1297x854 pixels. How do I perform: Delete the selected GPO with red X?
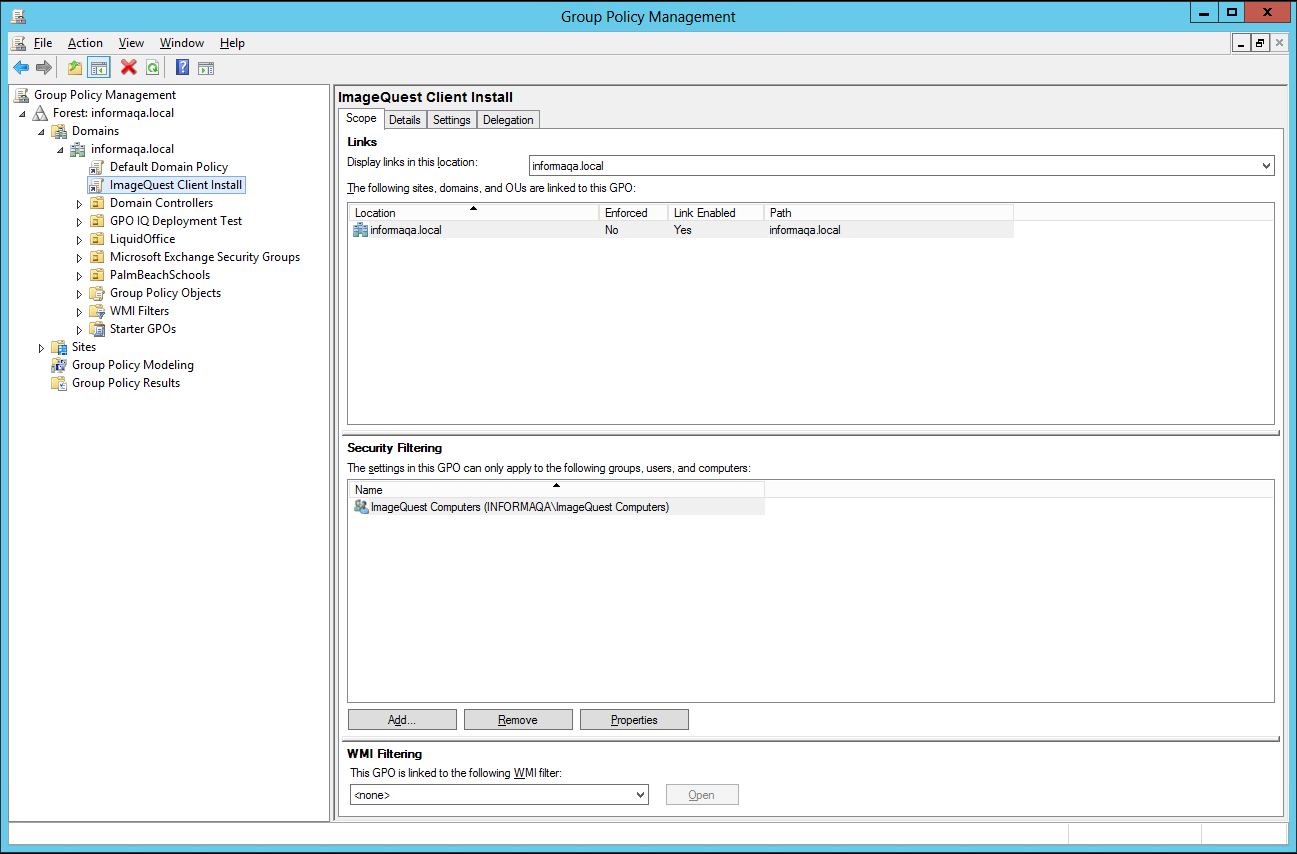click(128, 68)
